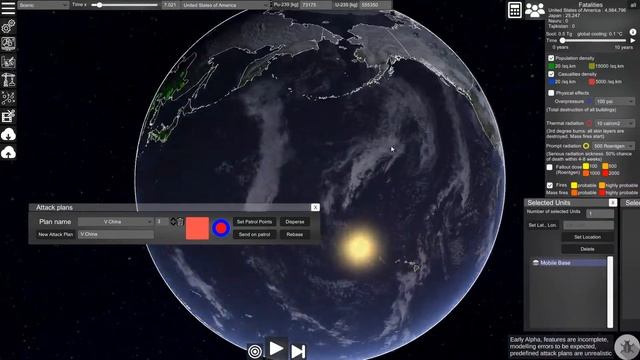Start simulation with the play button
The image size is (640, 360).
coord(276,349)
